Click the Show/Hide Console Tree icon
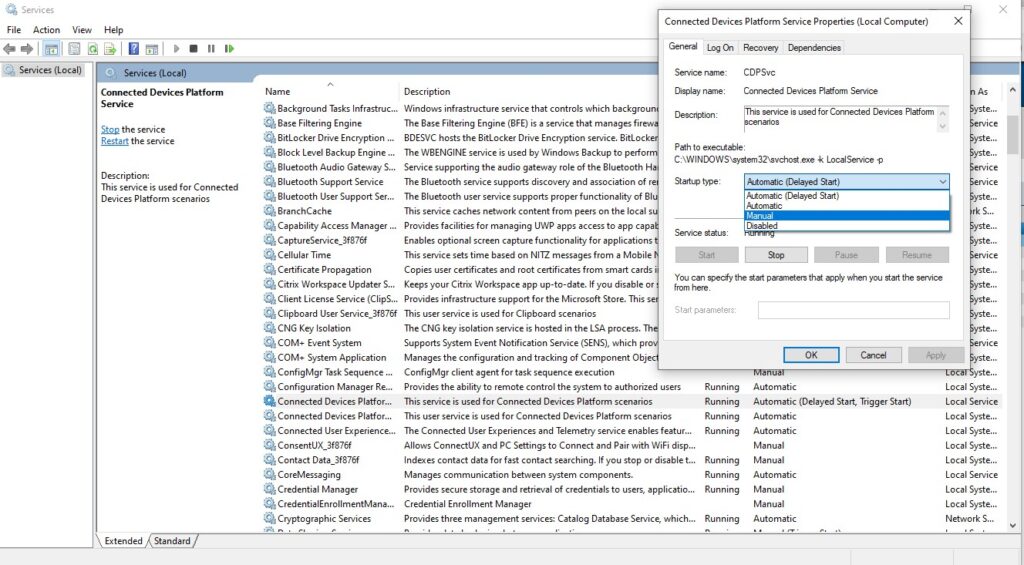The height and width of the screenshot is (565, 1024). [50, 48]
